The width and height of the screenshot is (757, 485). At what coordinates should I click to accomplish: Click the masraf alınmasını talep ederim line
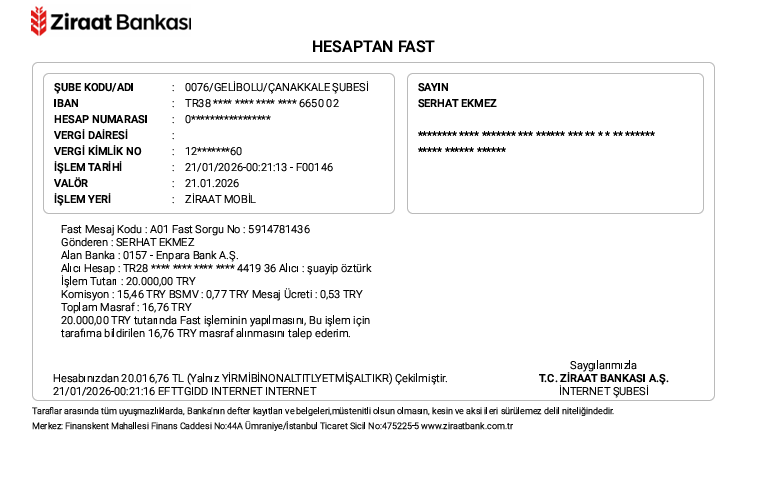click(x=206, y=333)
